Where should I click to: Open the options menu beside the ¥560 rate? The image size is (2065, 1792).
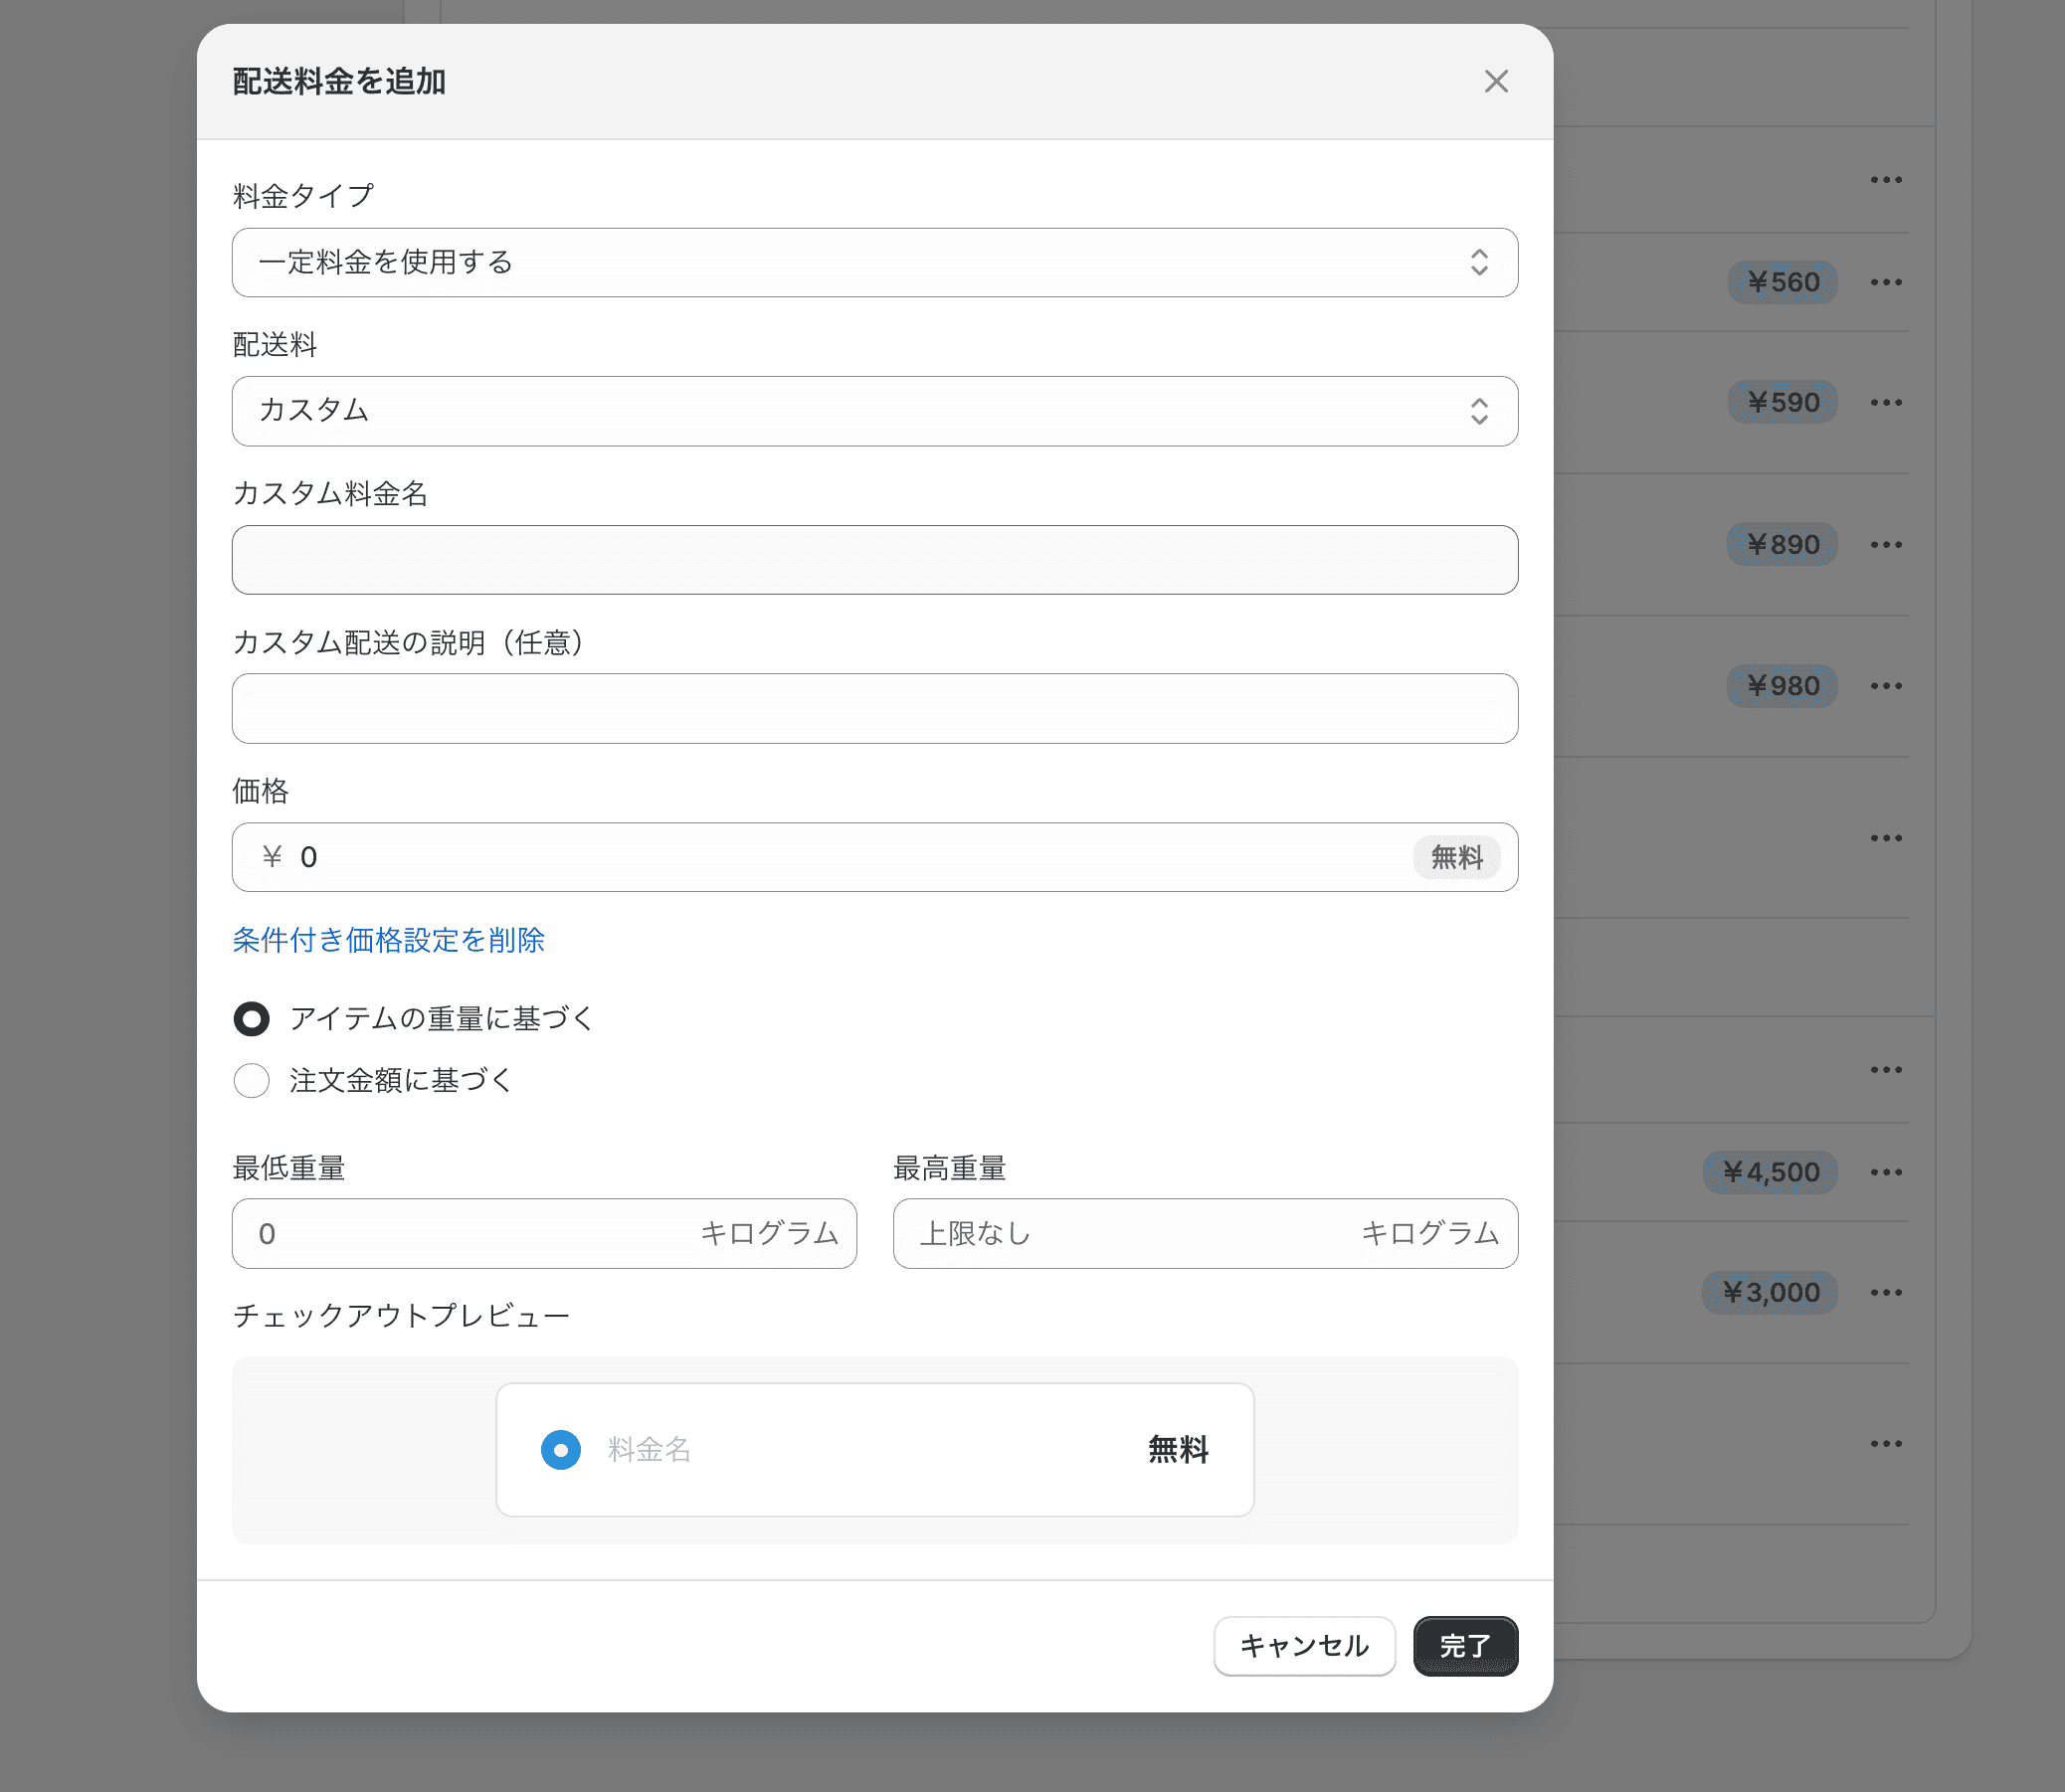tap(1885, 281)
